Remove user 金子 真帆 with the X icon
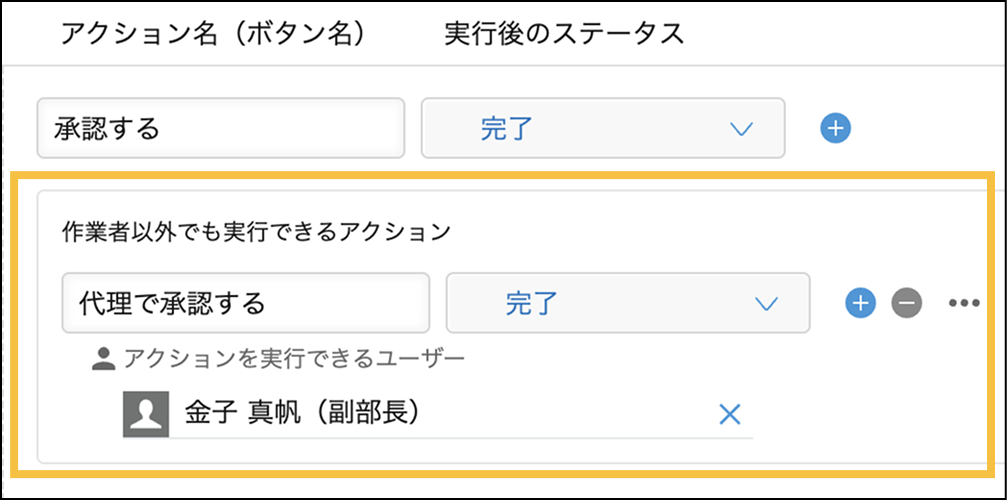The height and width of the screenshot is (500, 1007). coord(730,414)
